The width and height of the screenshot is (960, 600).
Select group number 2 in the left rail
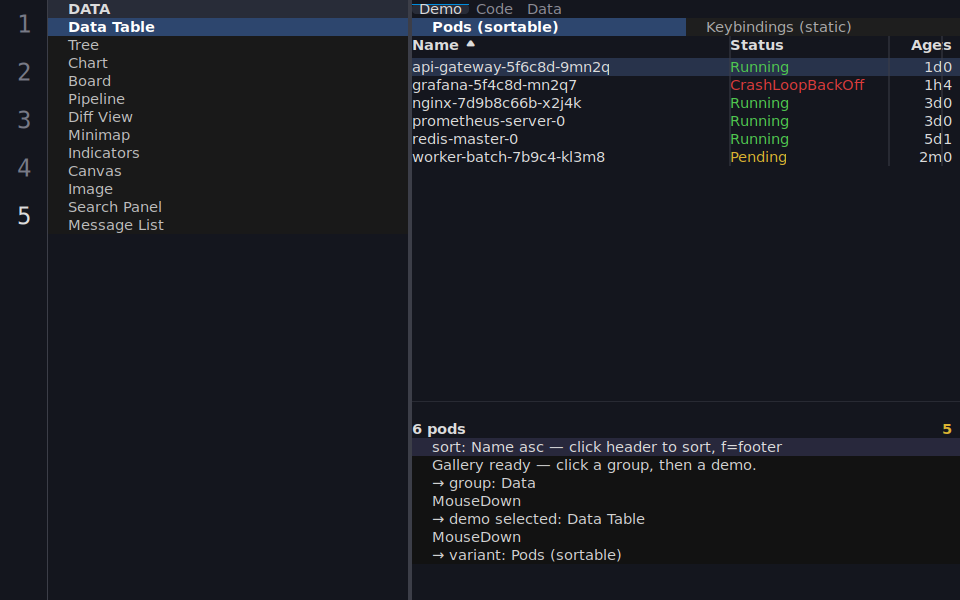(24, 72)
